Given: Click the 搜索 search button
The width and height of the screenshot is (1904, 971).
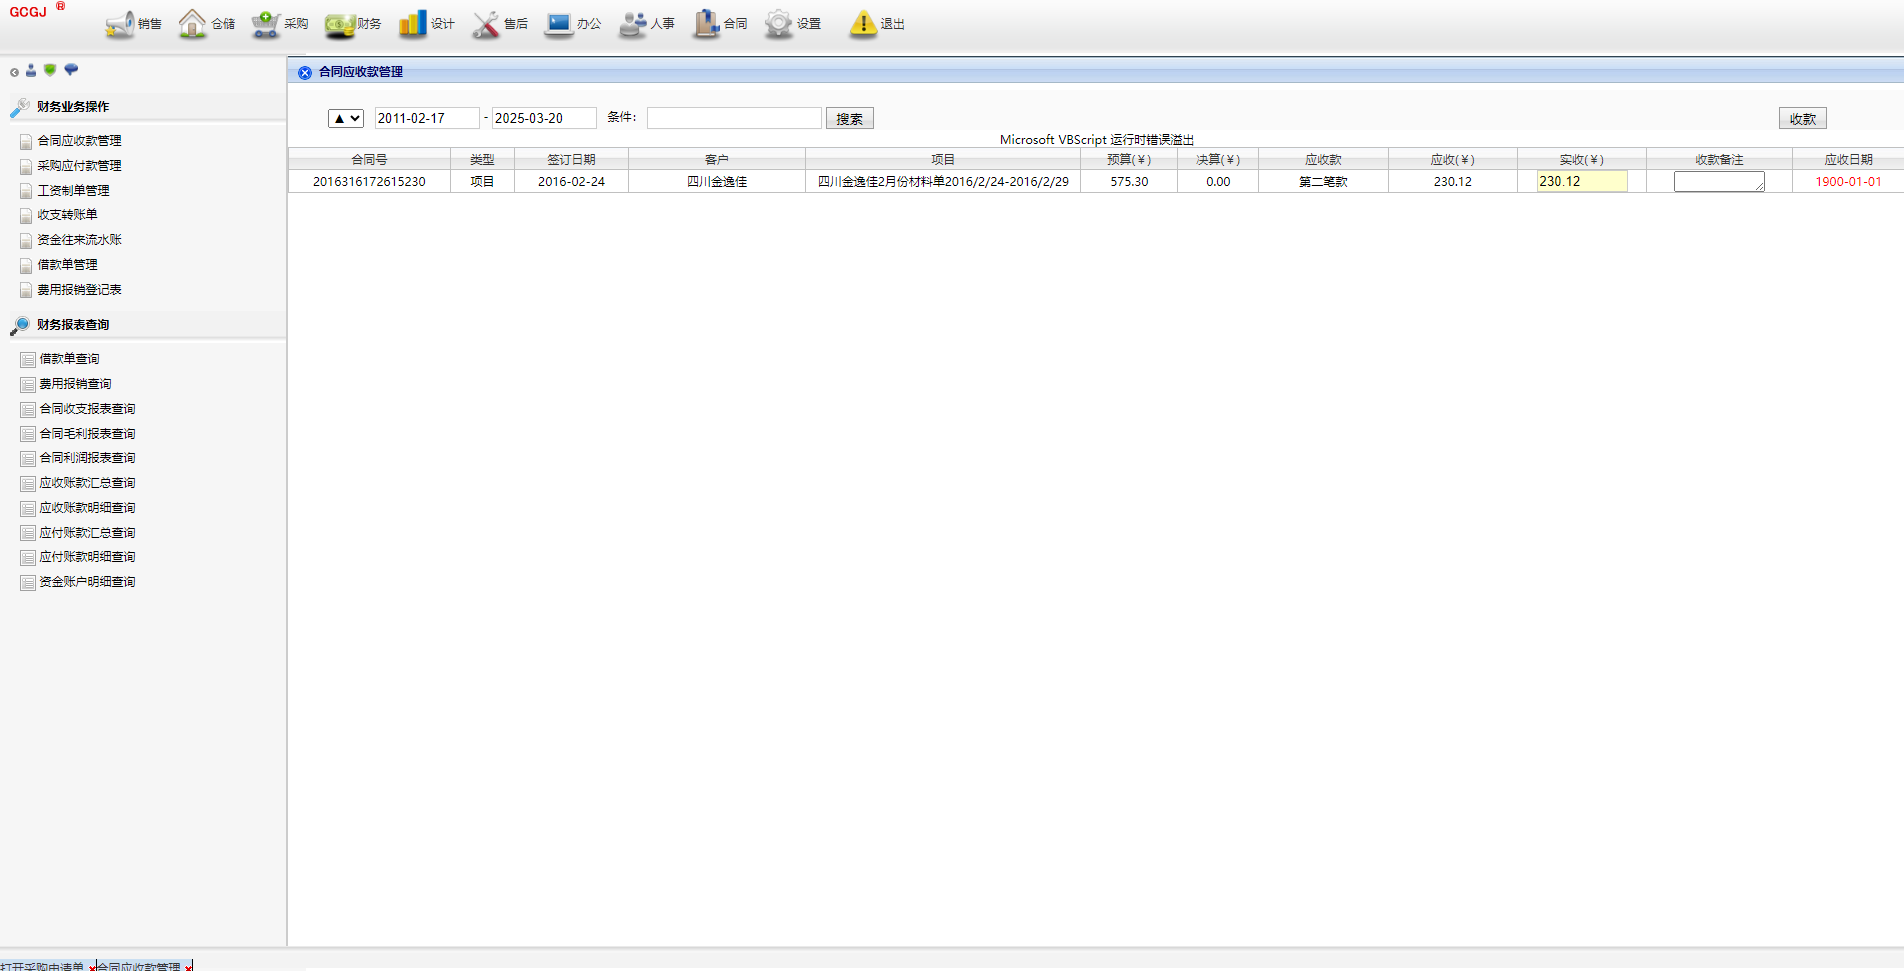Looking at the screenshot, I should tap(849, 119).
